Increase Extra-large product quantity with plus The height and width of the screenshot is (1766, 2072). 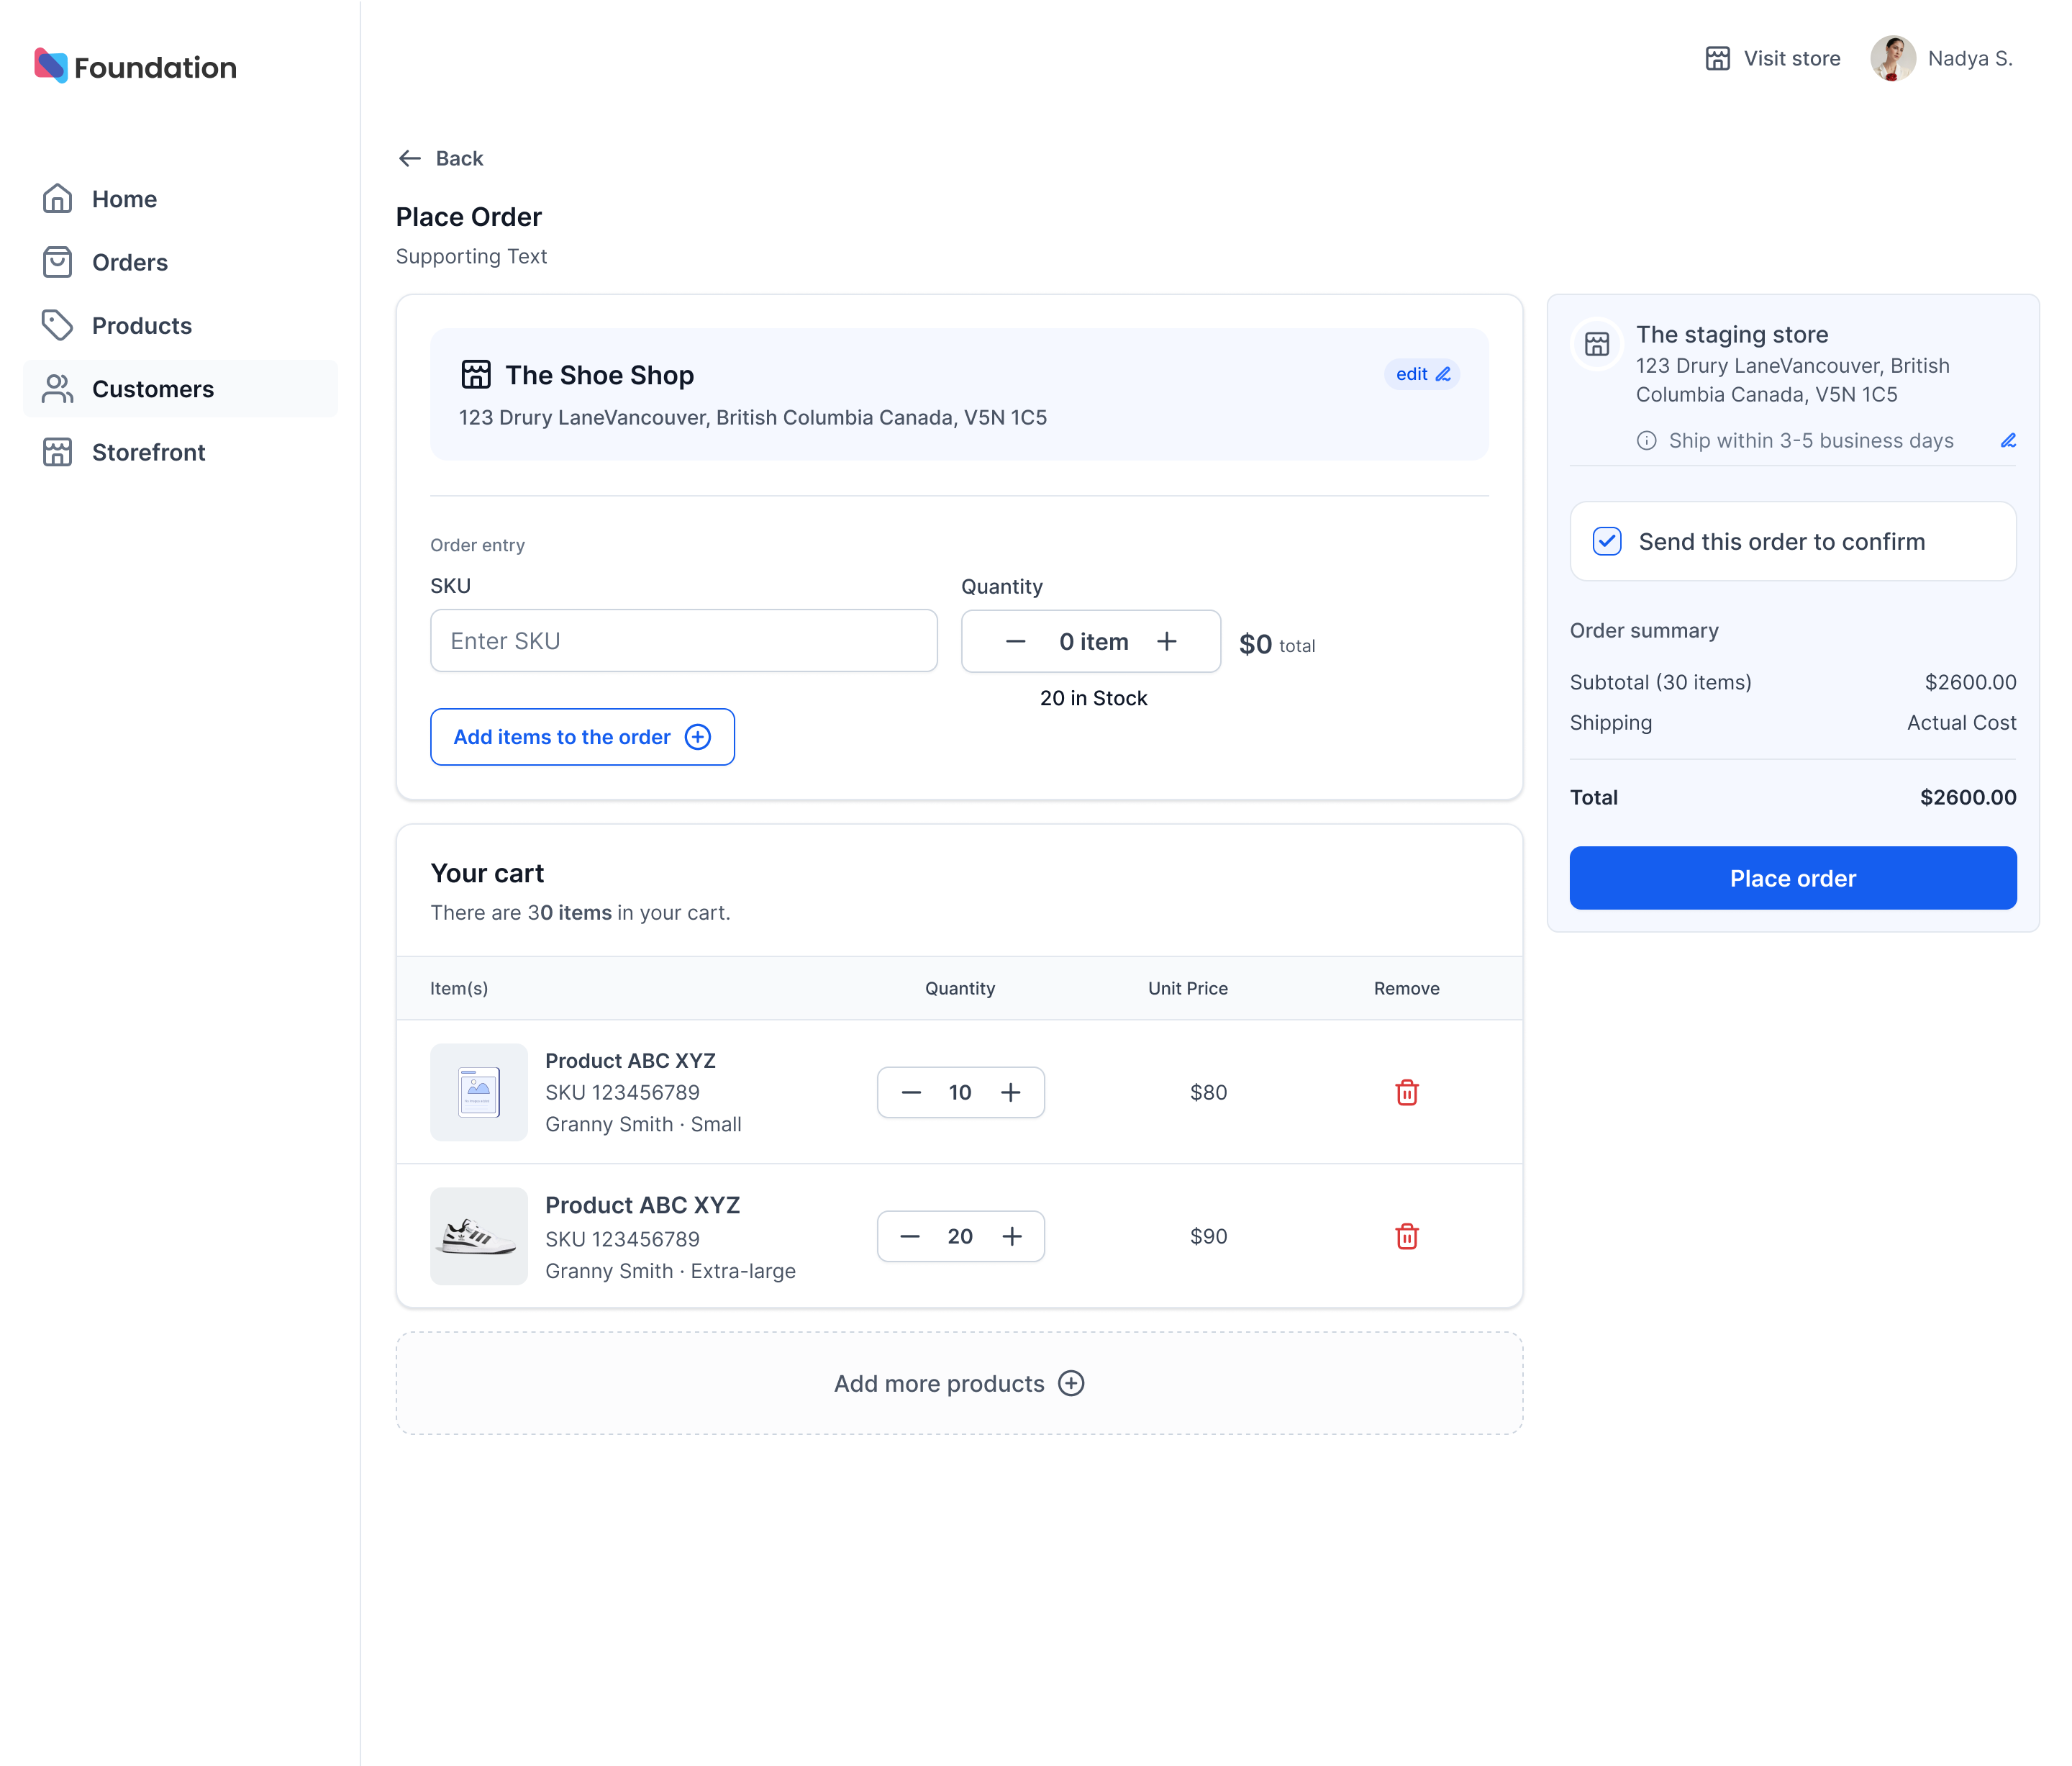(x=1012, y=1236)
